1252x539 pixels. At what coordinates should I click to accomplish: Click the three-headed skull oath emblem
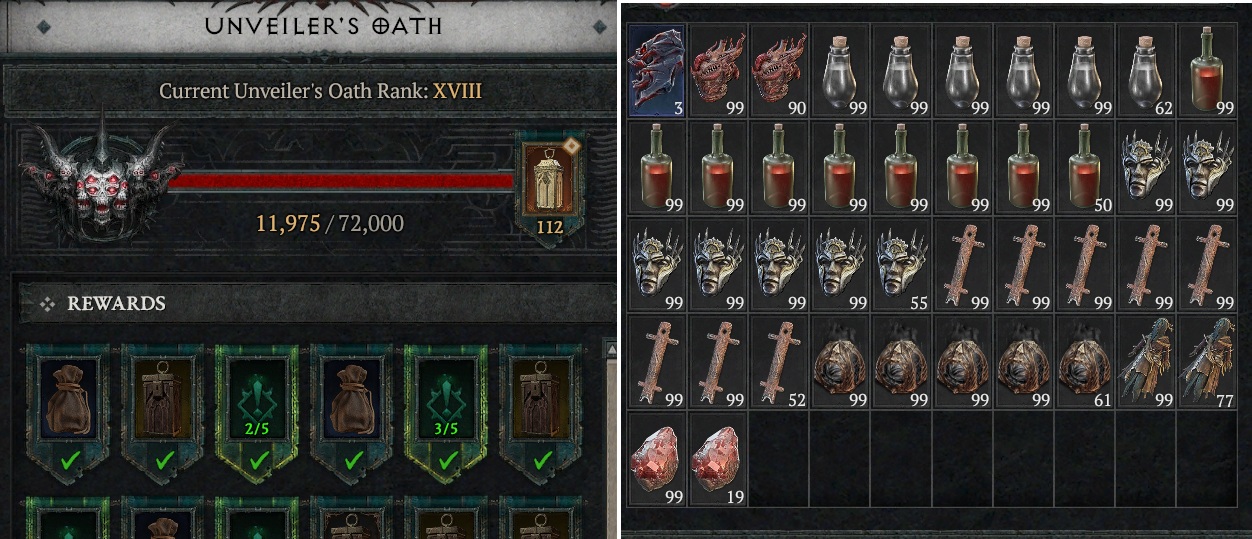click(100, 180)
